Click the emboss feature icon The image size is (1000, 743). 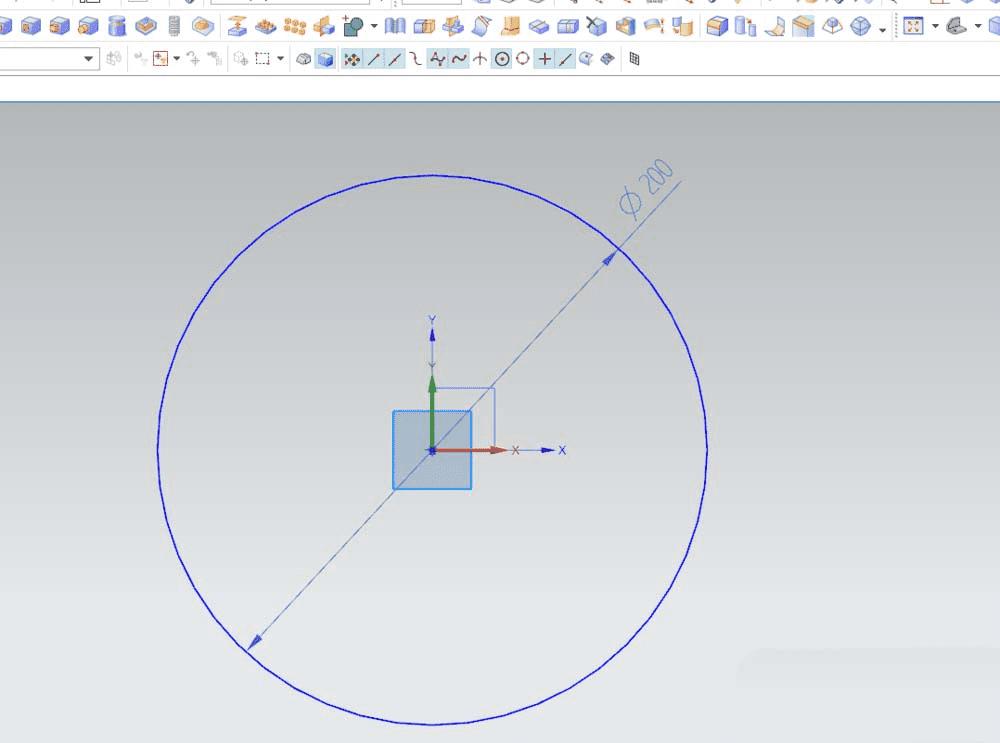point(203,26)
